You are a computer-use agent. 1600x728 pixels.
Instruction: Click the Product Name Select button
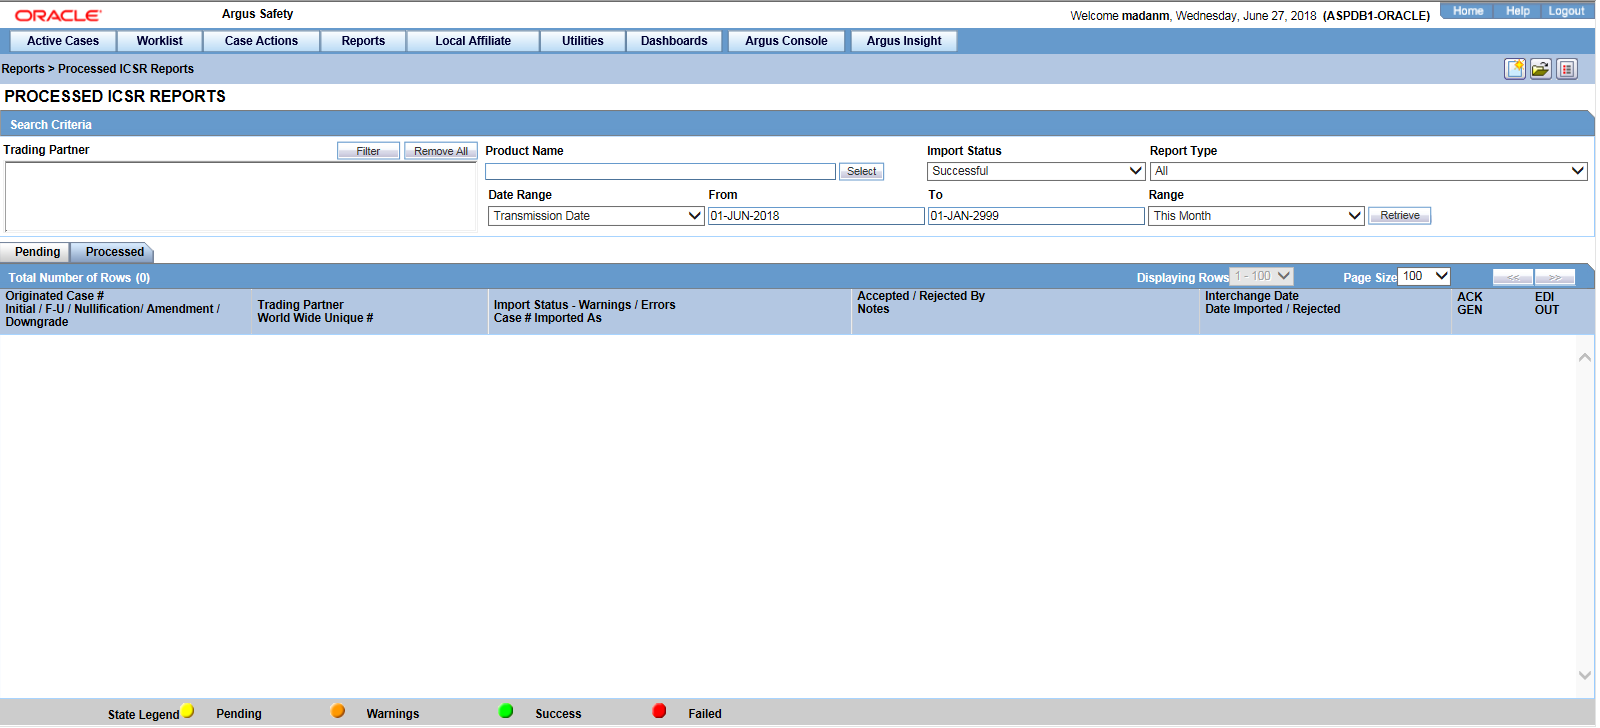pyautogui.click(x=861, y=172)
